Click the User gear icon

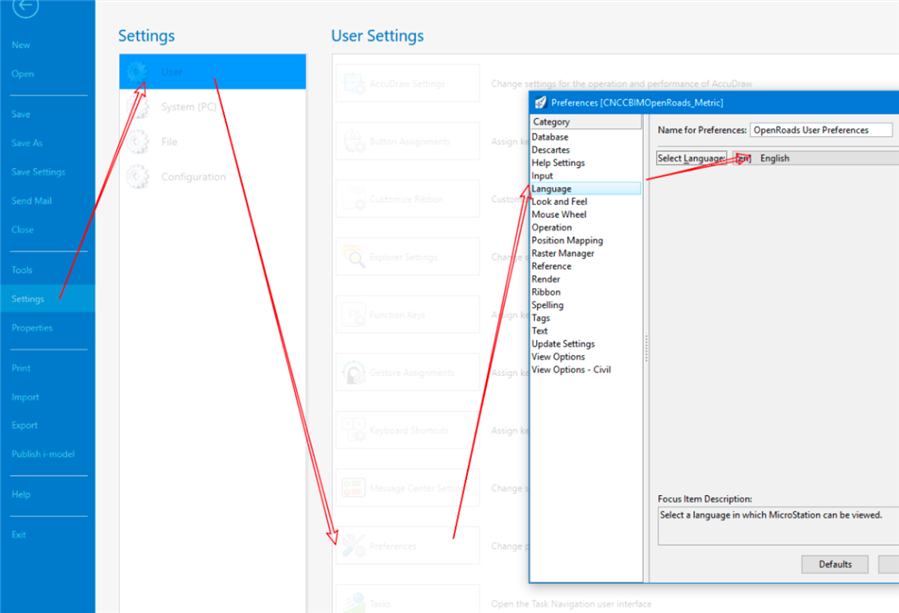click(138, 72)
